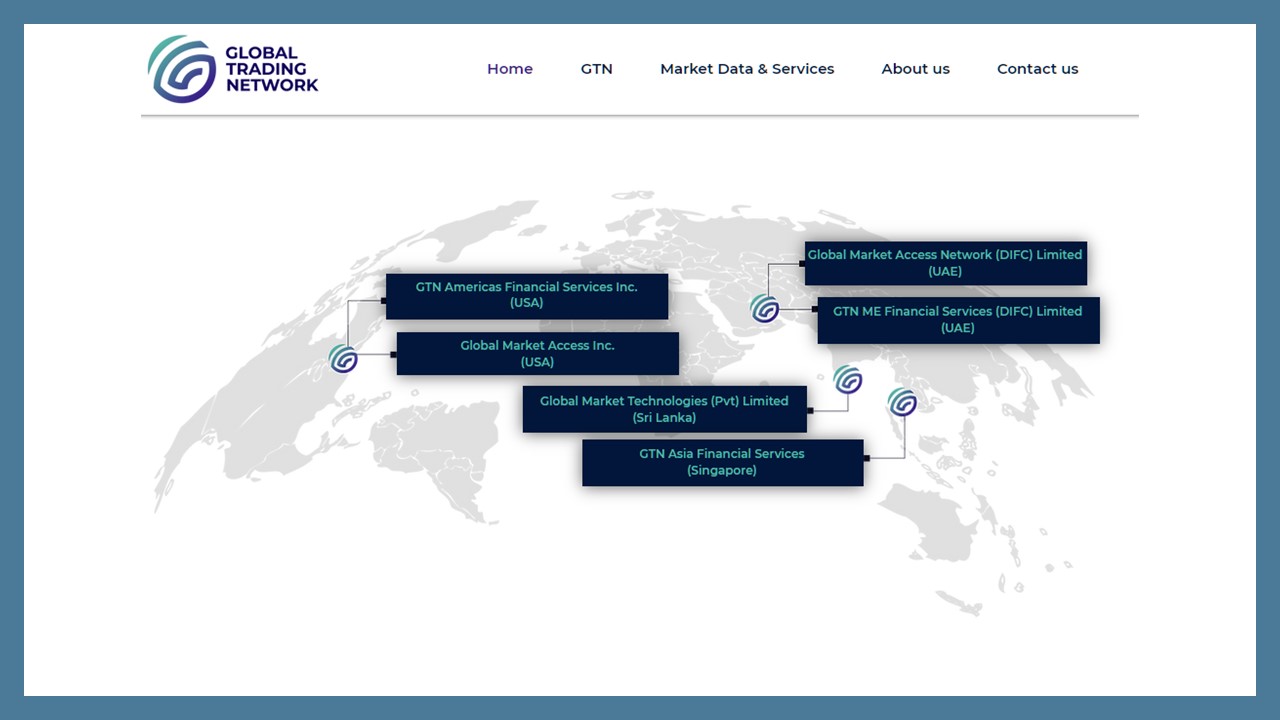The image size is (1280, 720).
Task: Click connector dot beside GTN Americas label
Action: (384, 300)
